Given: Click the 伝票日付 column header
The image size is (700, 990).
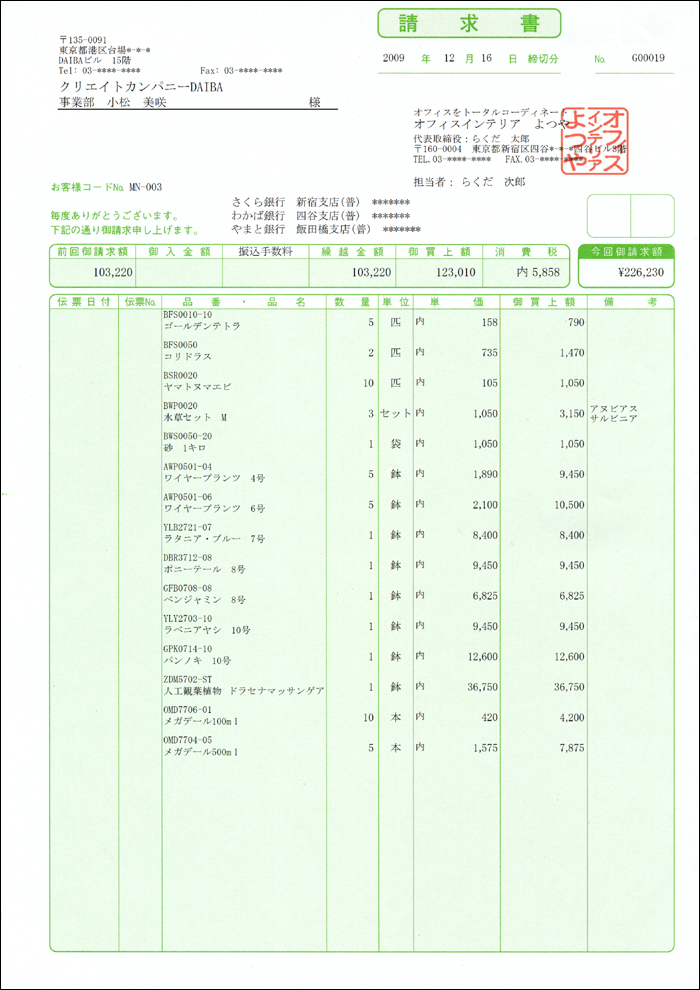Looking at the screenshot, I should [x=84, y=302].
